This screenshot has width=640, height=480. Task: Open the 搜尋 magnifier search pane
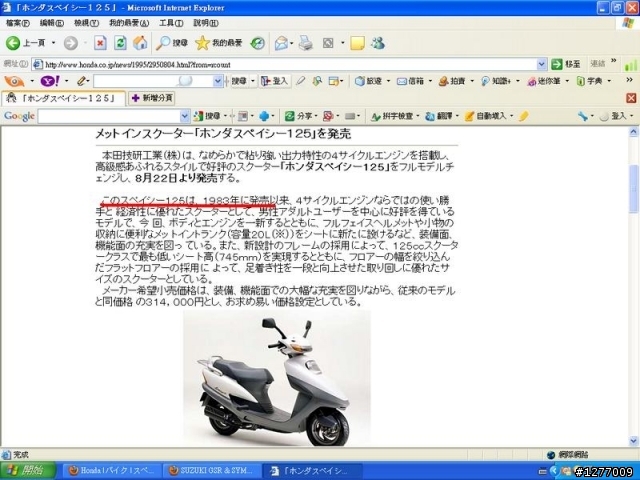click(x=172, y=43)
